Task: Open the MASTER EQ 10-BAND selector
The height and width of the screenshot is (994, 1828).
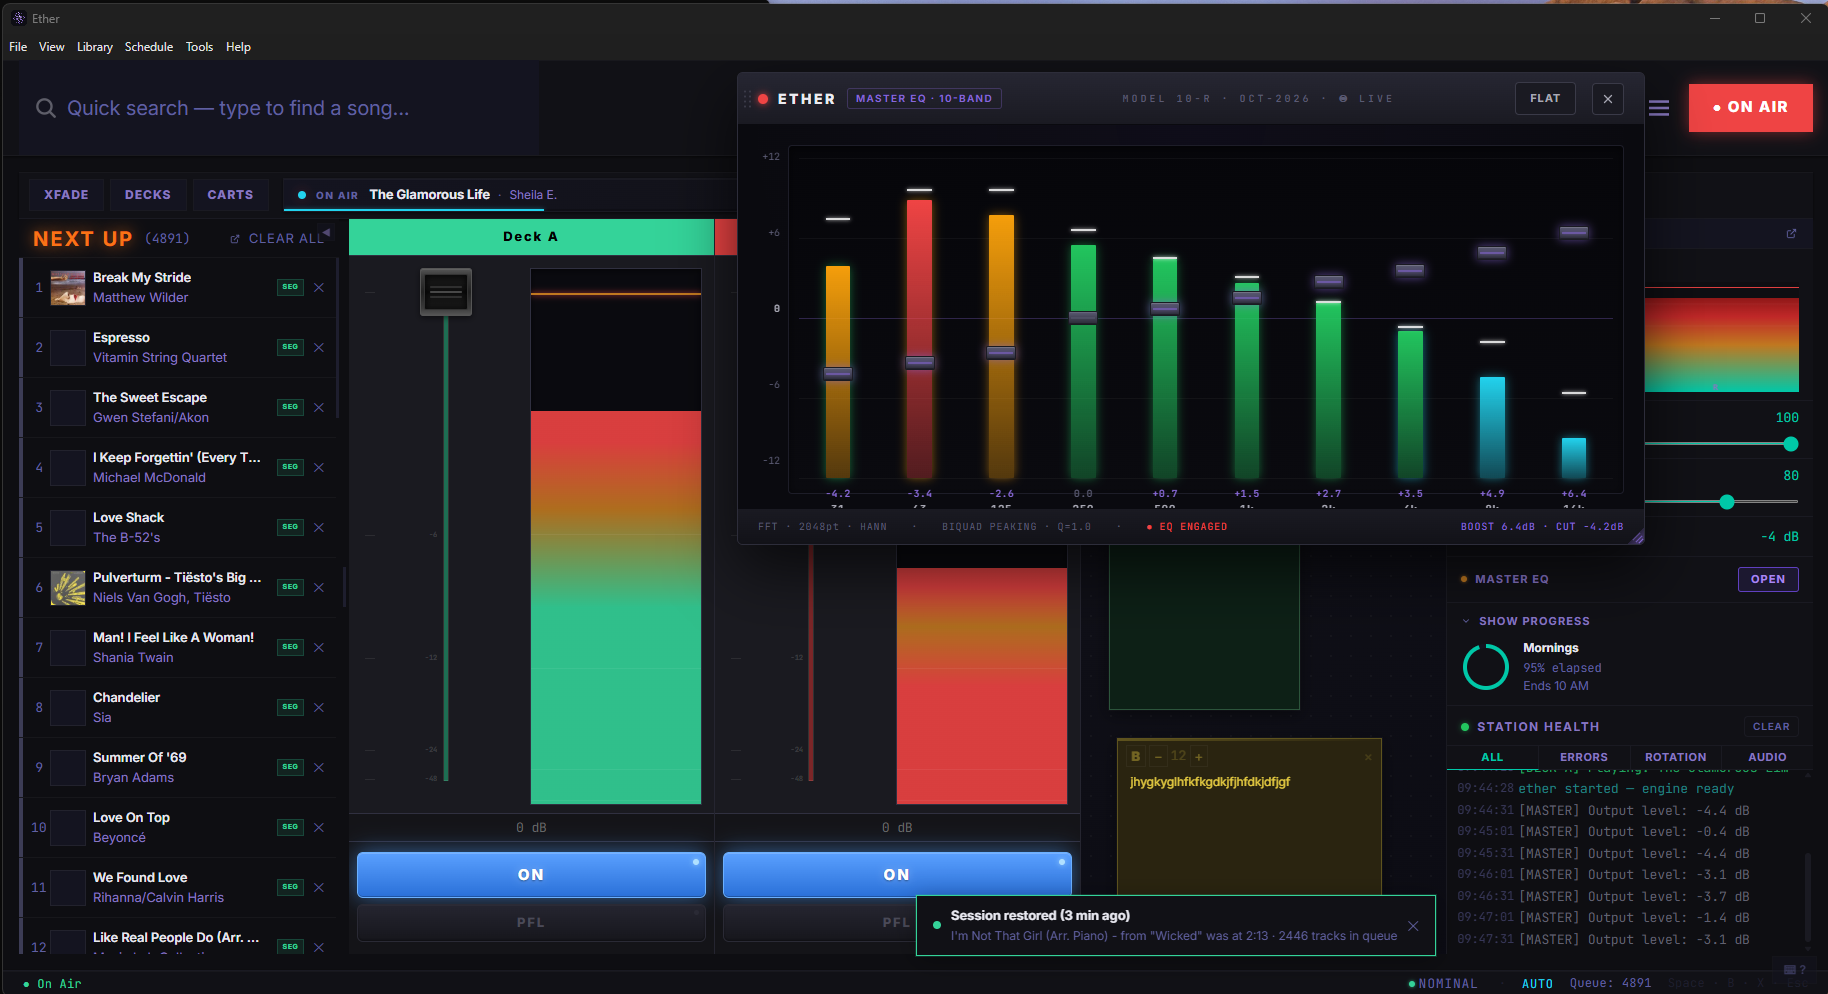Action: pos(923,98)
